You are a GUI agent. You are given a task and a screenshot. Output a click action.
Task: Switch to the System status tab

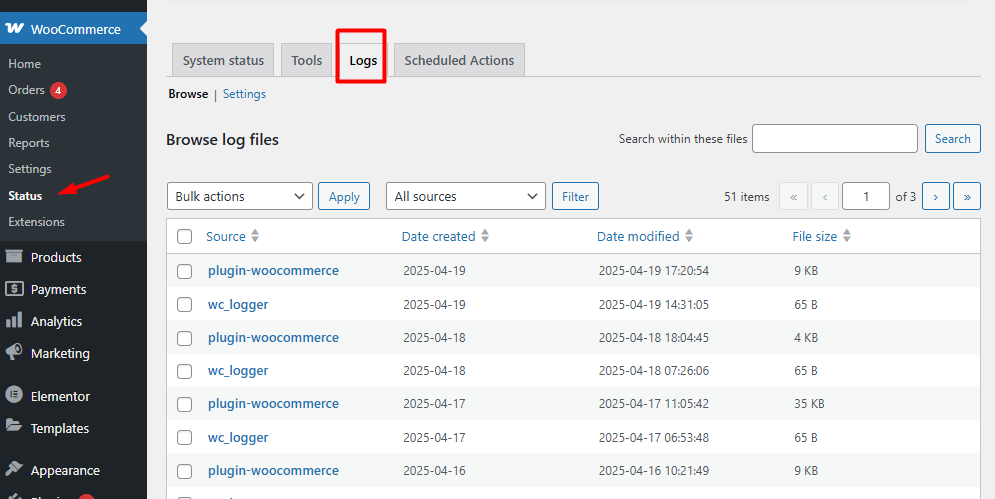tap(223, 60)
